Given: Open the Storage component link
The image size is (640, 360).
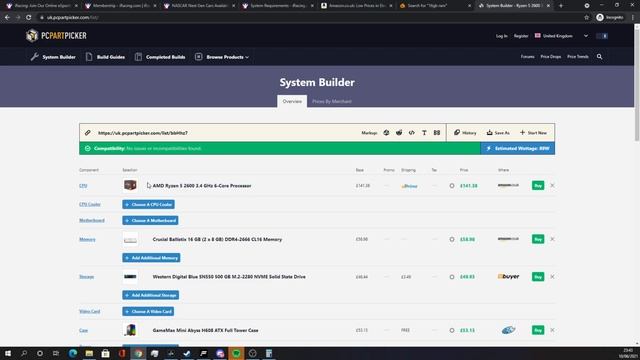Looking at the screenshot, I should click(87, 277).
